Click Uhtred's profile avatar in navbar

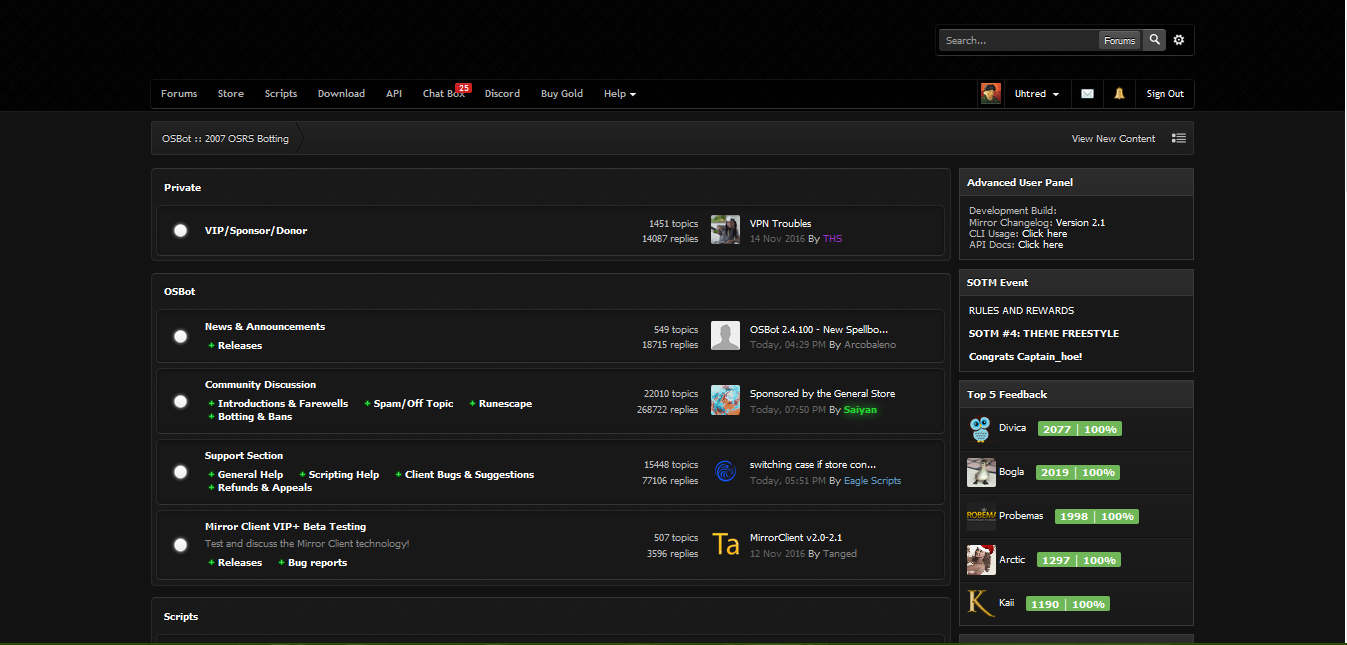(991, 94)
